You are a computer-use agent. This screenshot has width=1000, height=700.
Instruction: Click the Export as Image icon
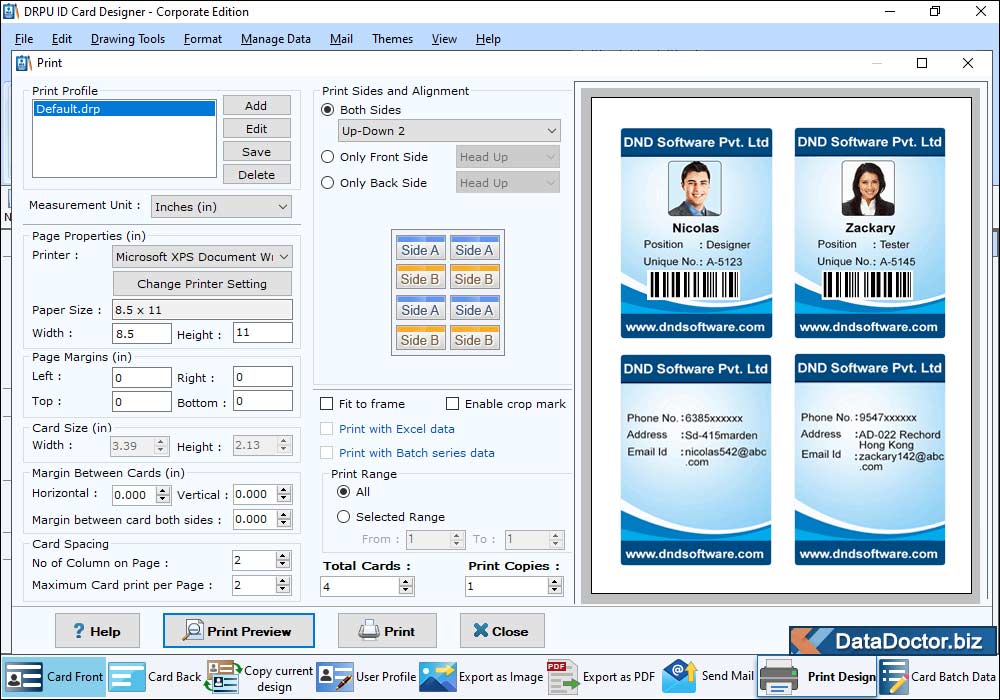pyautogui.click(x=438, y=676)
